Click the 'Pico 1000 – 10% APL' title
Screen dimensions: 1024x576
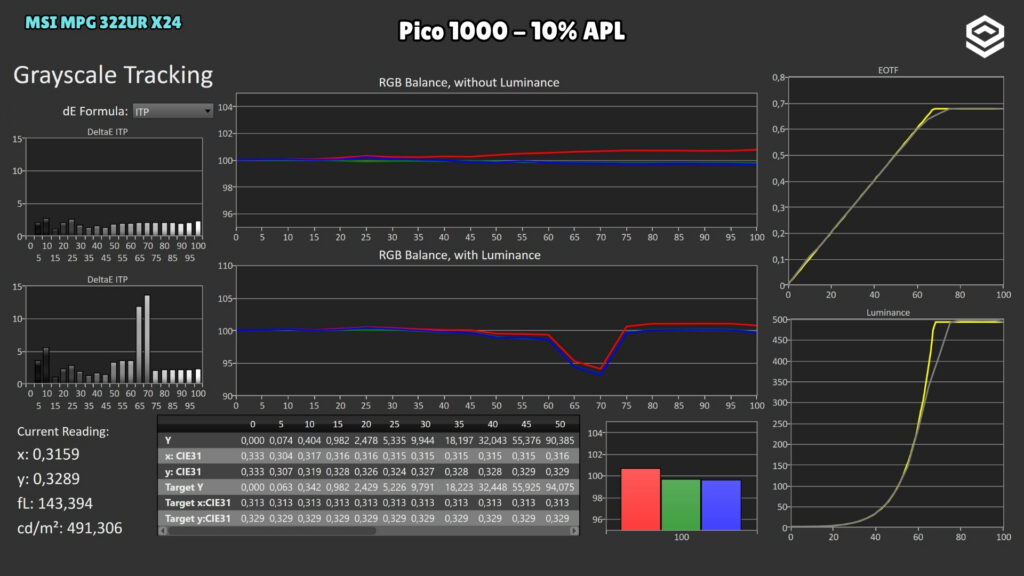pyautogui.click(x=512, y=31)
